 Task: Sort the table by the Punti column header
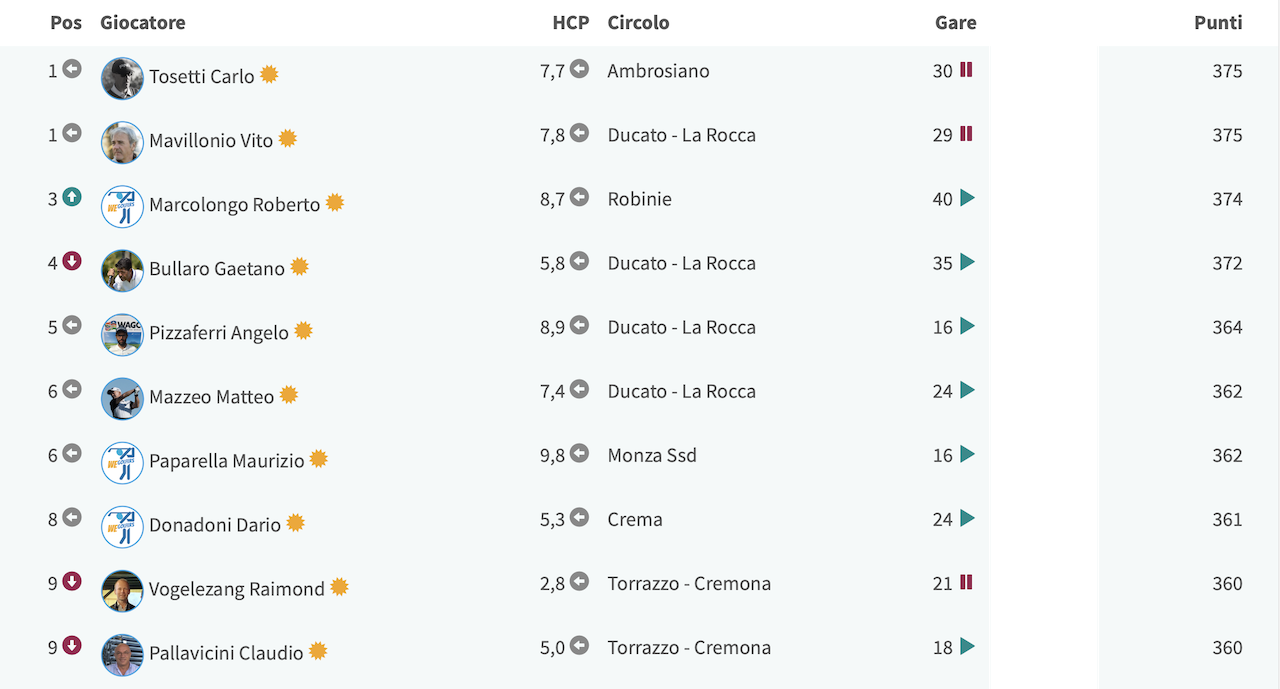coord(1218,22)
